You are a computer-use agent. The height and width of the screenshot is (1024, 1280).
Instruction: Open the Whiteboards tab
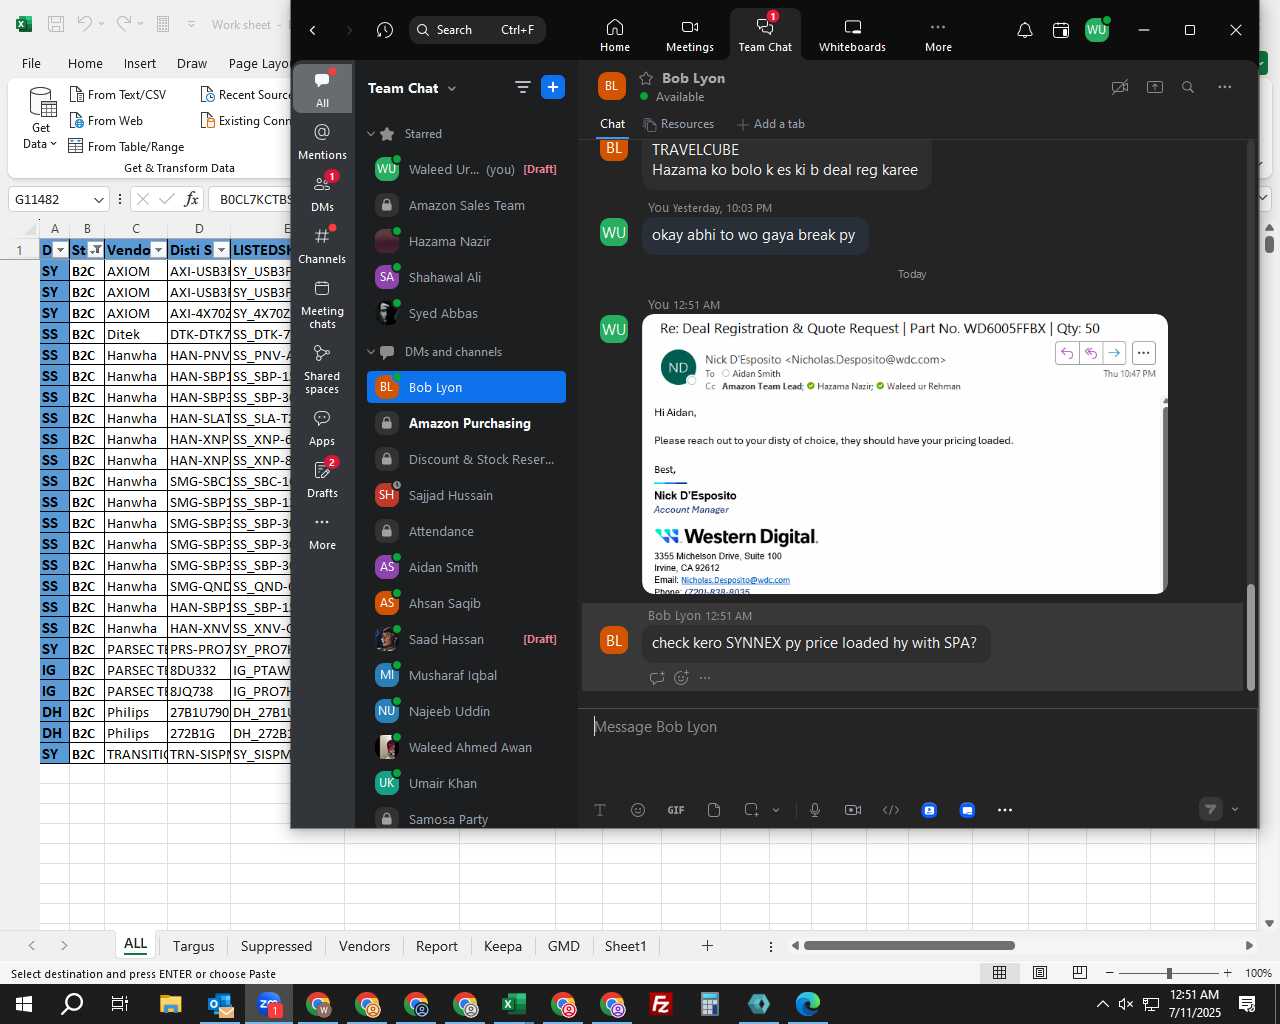click(x=852, y=35)
